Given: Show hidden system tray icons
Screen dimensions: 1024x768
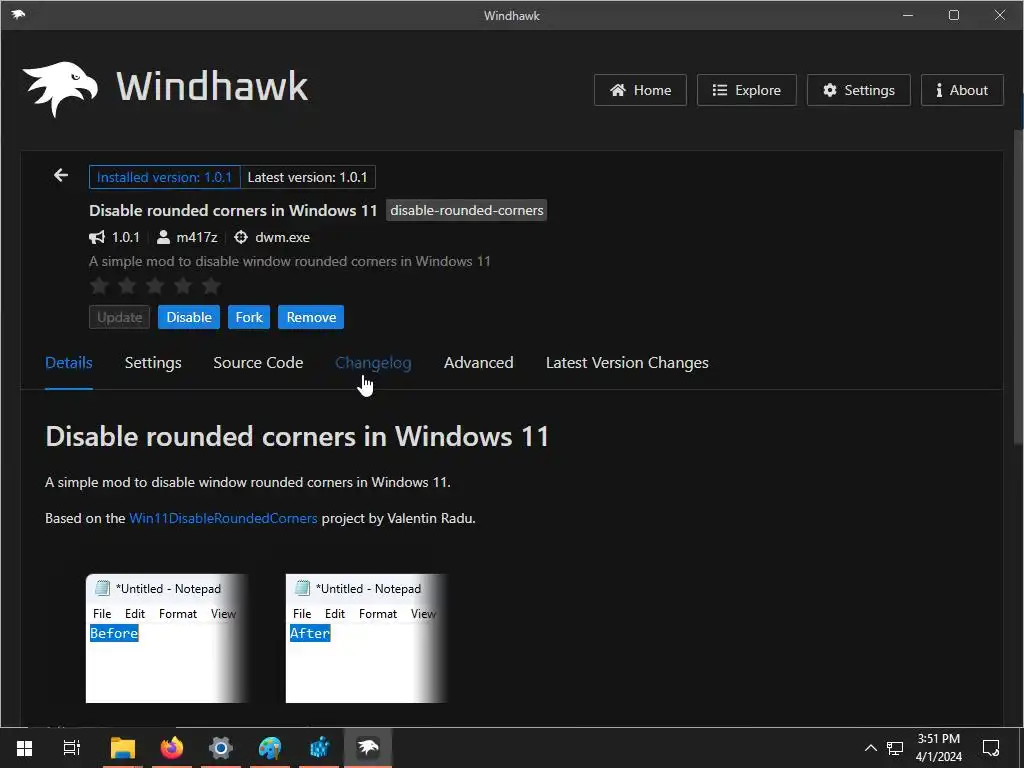Looking at the screenshot, I should [871, 748].
